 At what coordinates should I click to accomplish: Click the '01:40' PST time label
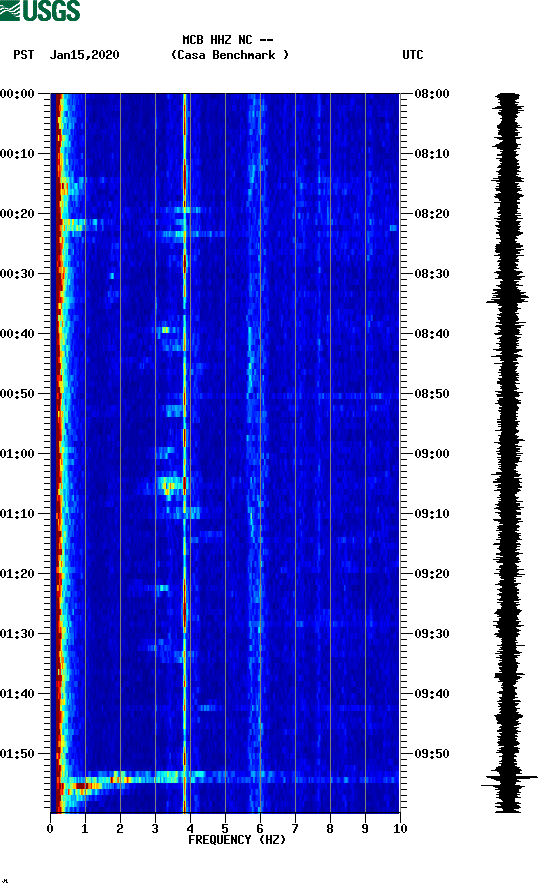(18, 693)
